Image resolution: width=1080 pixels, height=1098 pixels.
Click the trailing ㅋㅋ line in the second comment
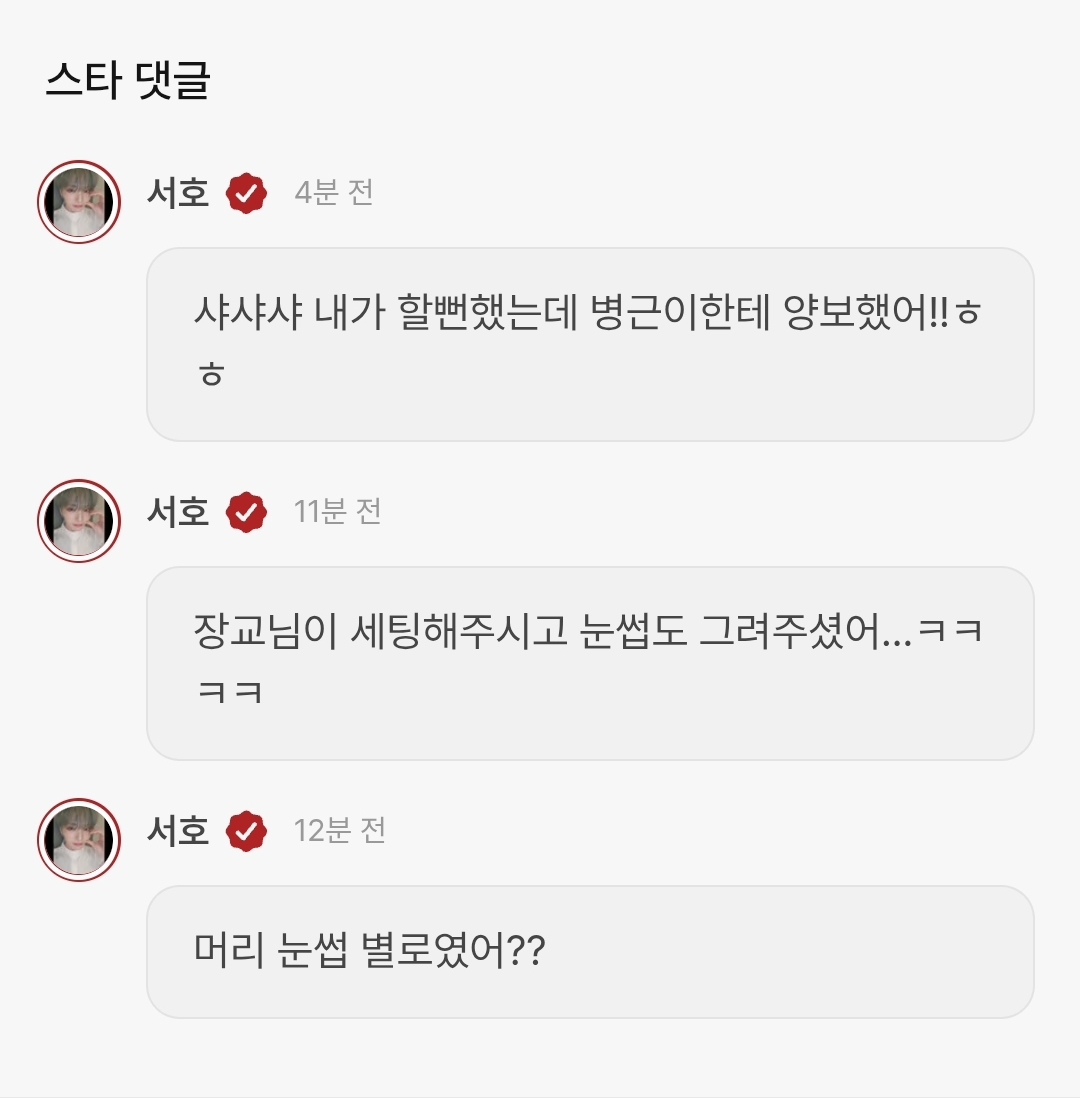click(230, 693)
